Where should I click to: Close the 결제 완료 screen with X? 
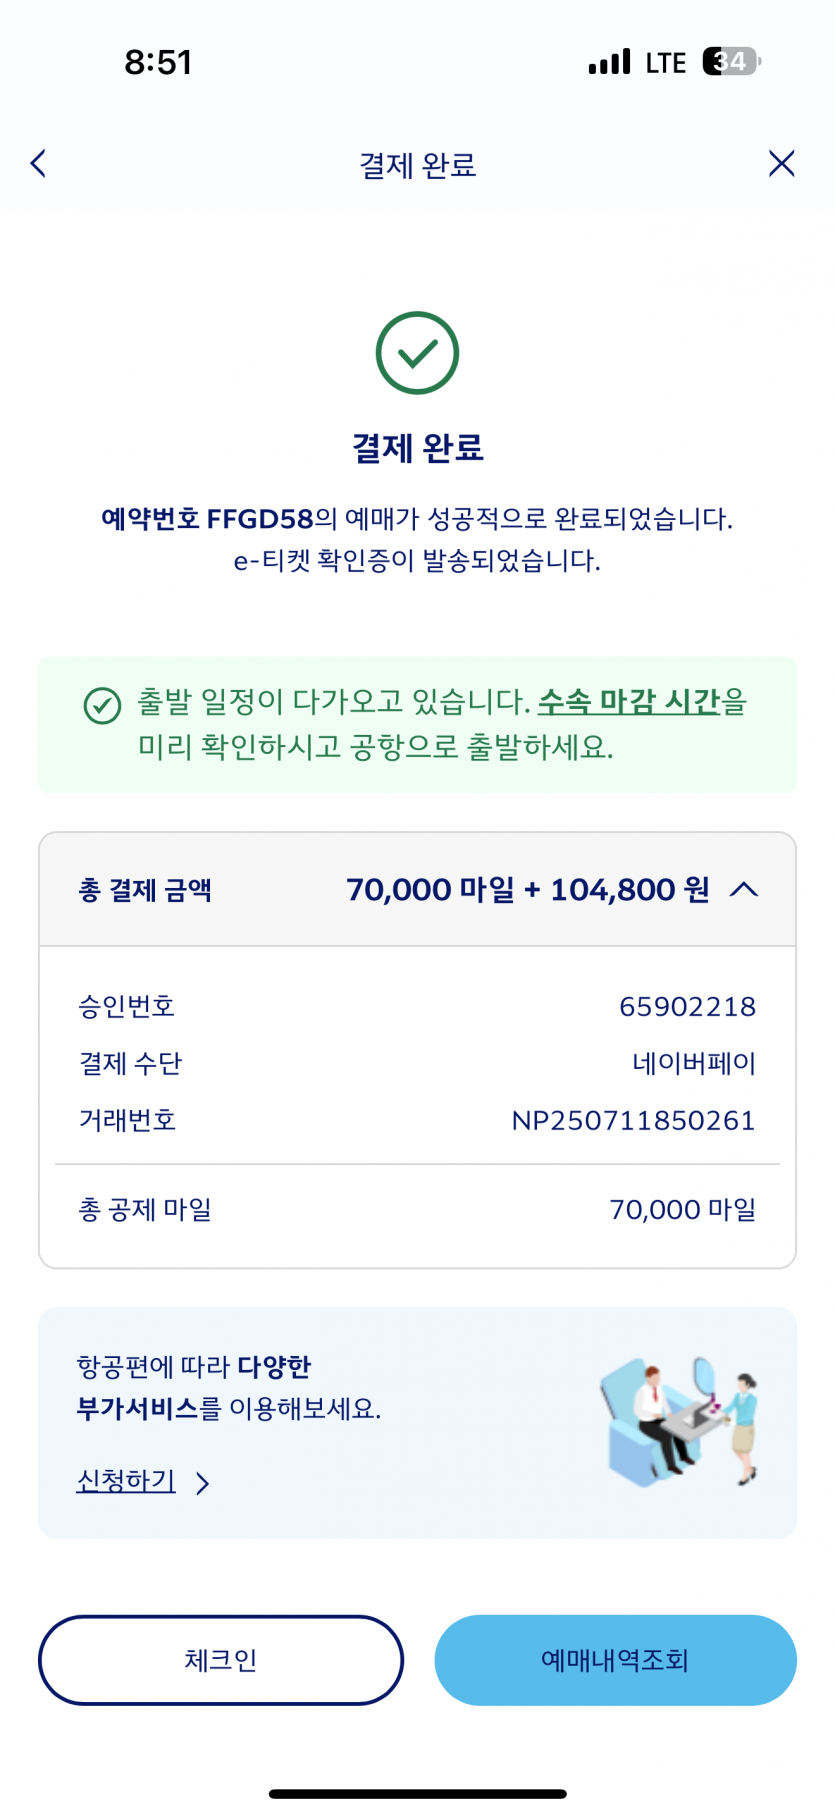[x=781, y=163]
